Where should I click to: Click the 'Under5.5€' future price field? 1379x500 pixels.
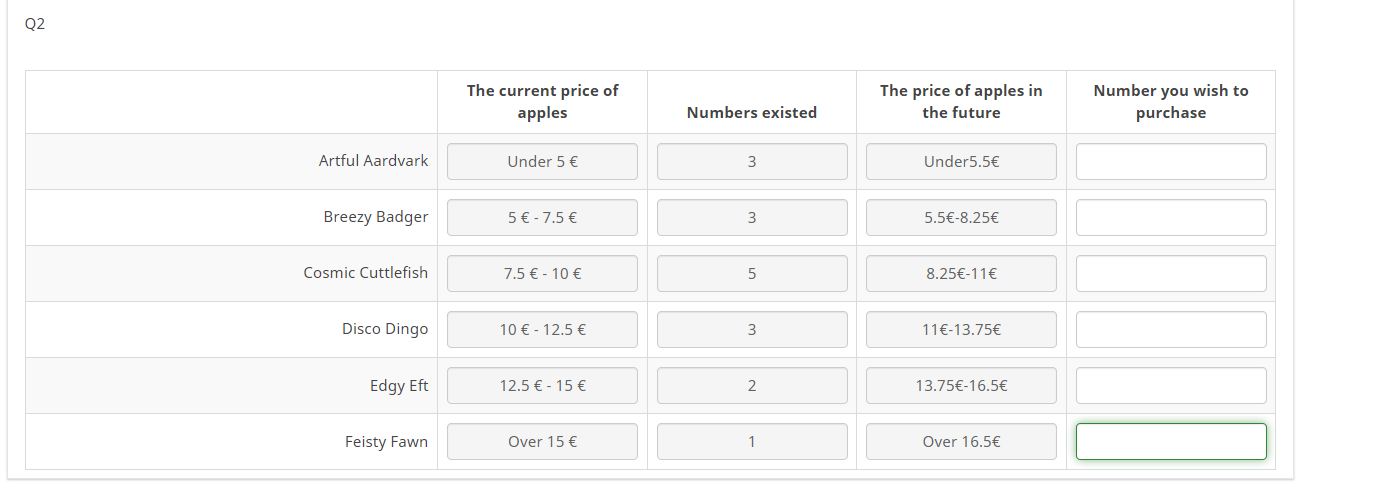click(961, 162)
